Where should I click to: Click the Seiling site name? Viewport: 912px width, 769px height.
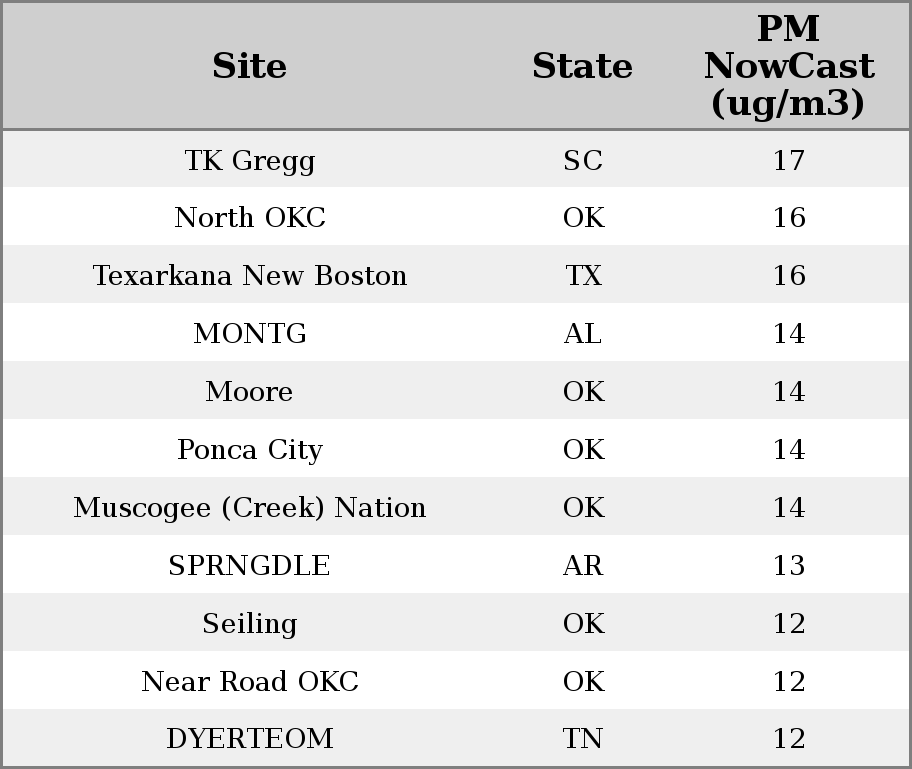[250, 624]
